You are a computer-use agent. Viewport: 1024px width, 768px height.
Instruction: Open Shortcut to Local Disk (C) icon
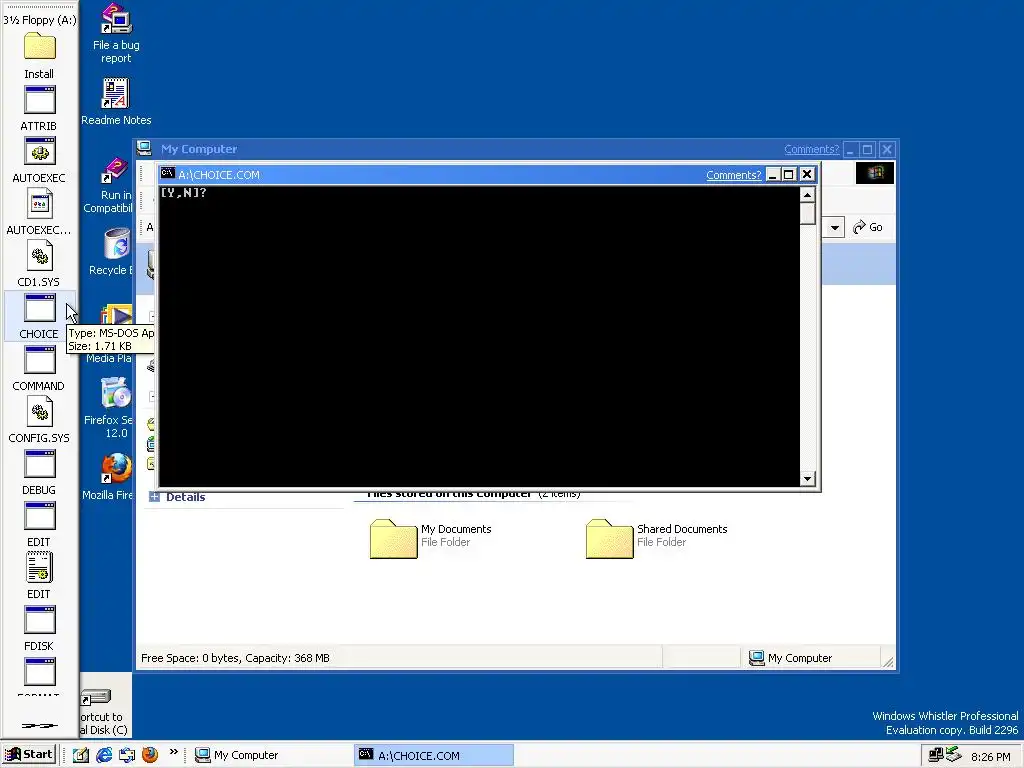(x=96, y=699)
